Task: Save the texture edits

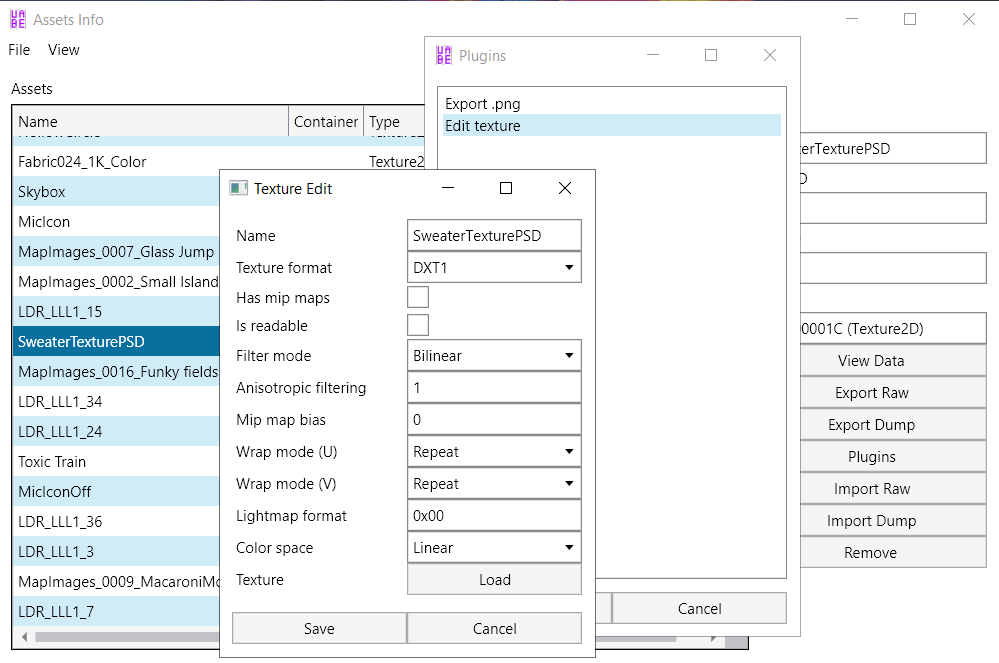Action: 319,629
